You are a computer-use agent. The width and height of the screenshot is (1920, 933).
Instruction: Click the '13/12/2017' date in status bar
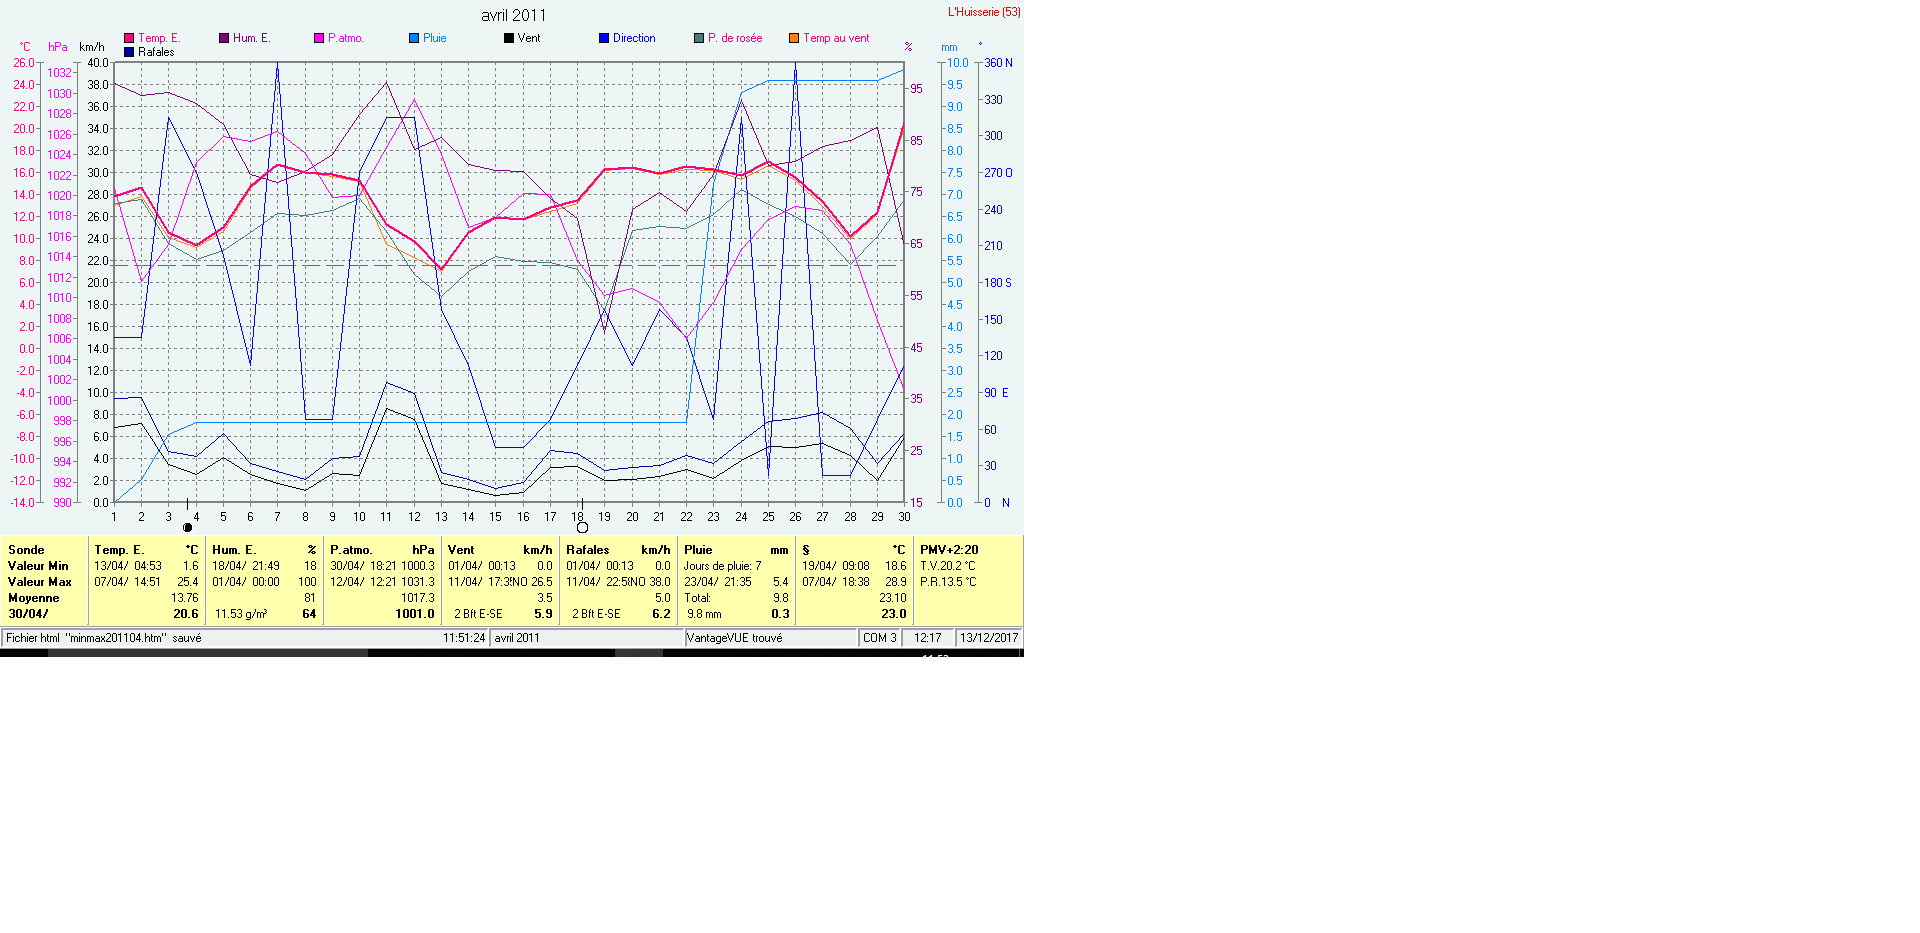pos(989,638)
